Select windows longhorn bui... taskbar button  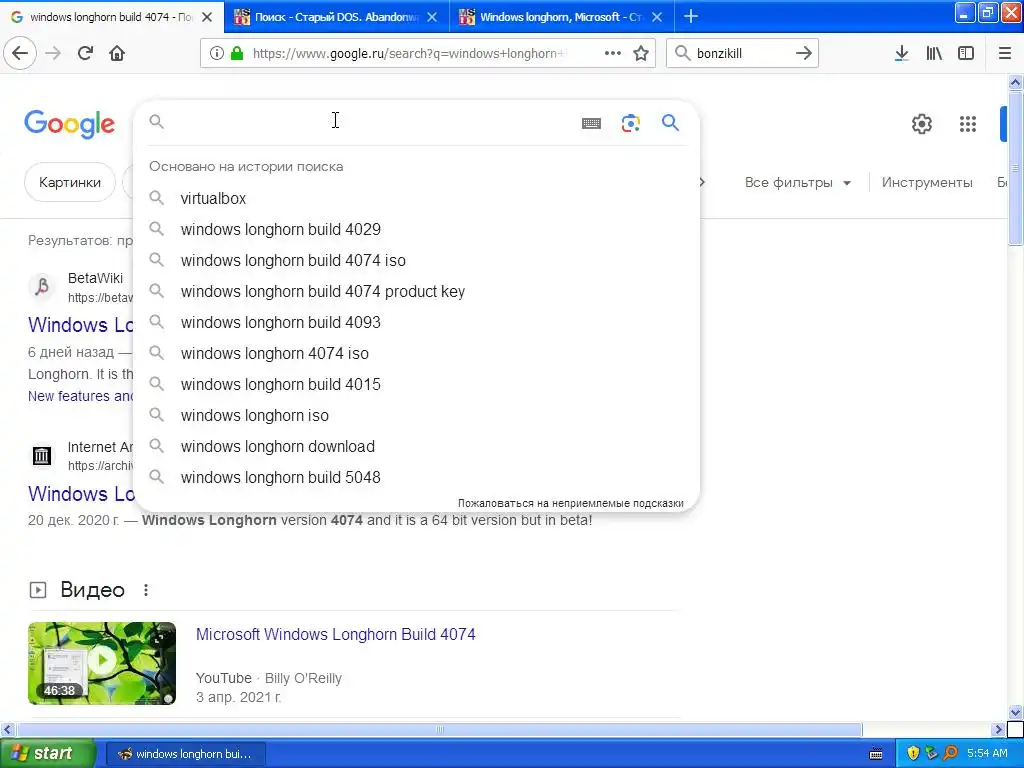(x=185, y=754)
